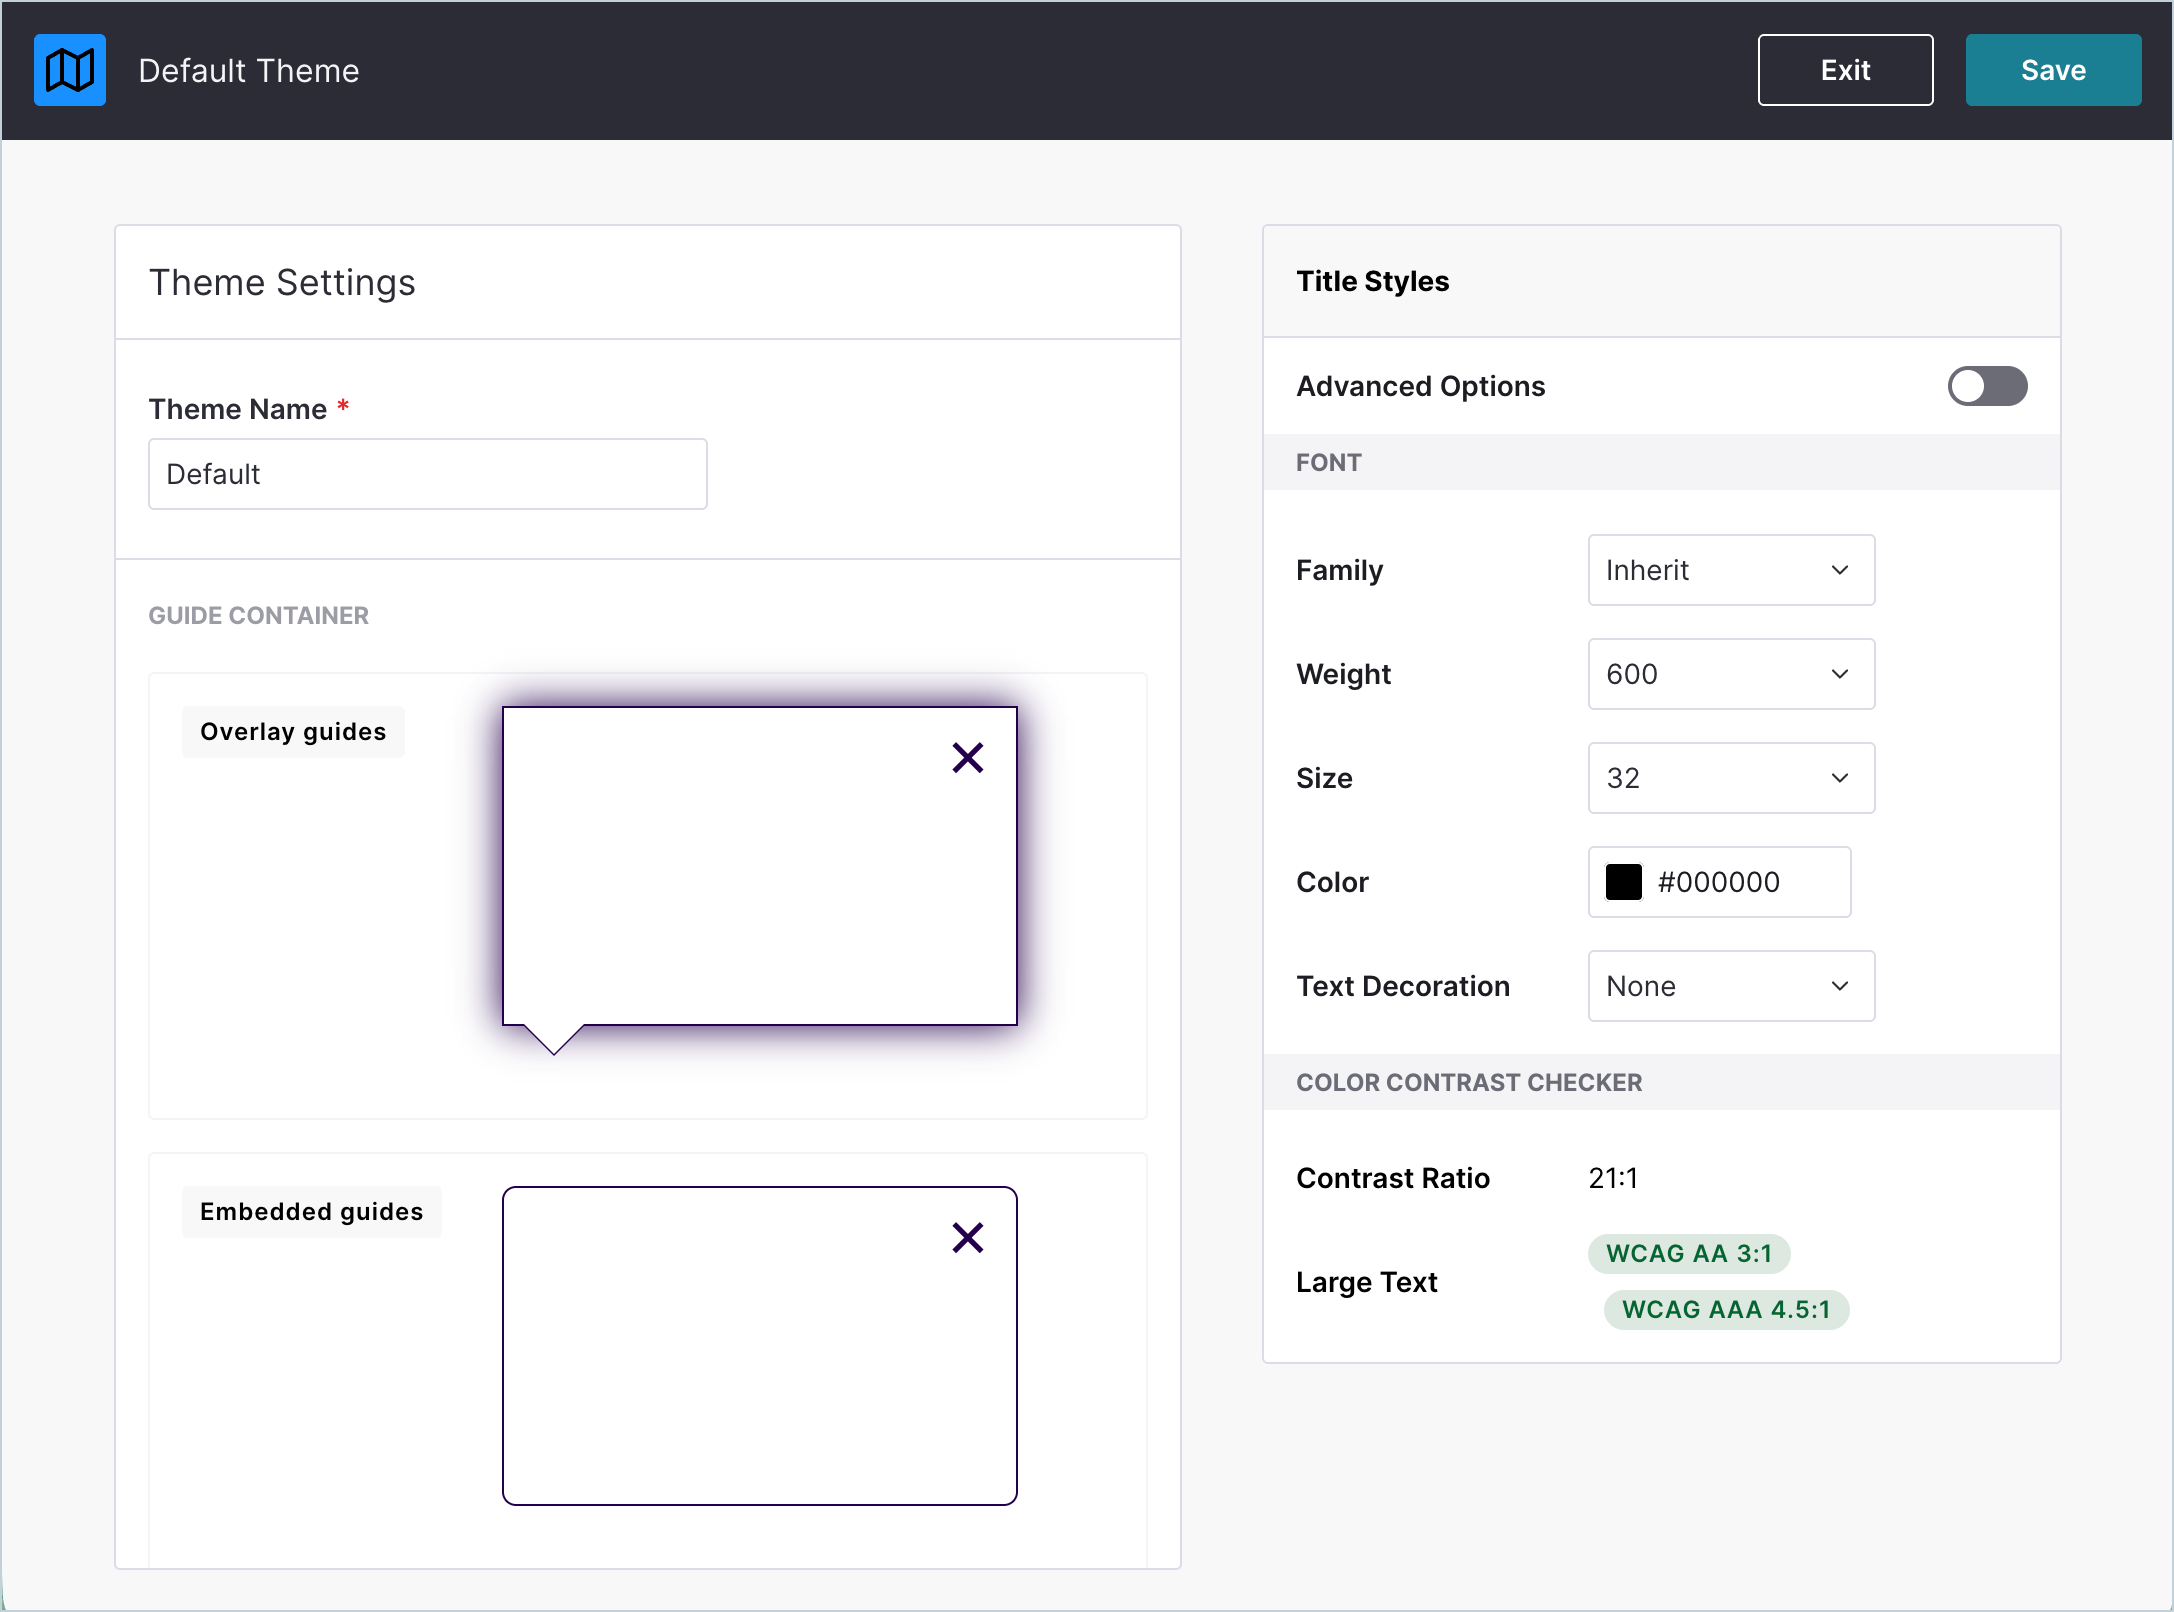Click the Advanced Options label
2174x1612 pixels.
tap(1420, 386)
